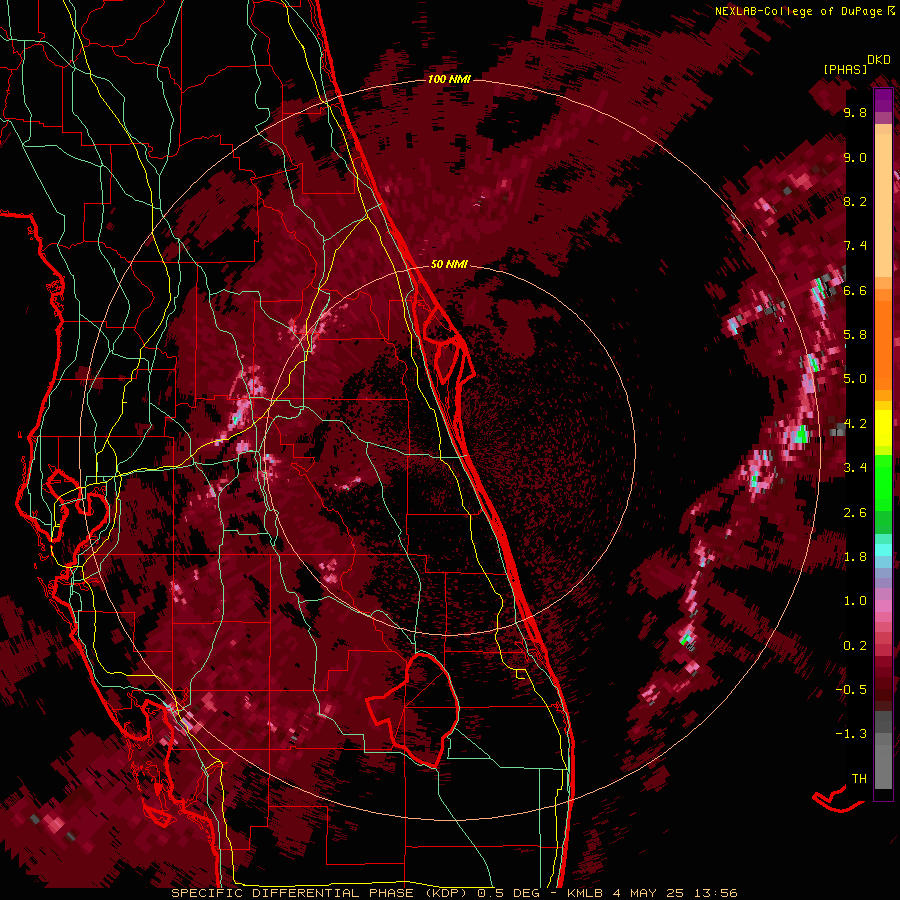Image resolution: width=900 pixels, height=900 pixels.
Task: Select the 1.8 legend value
Action: coord(855,557)
